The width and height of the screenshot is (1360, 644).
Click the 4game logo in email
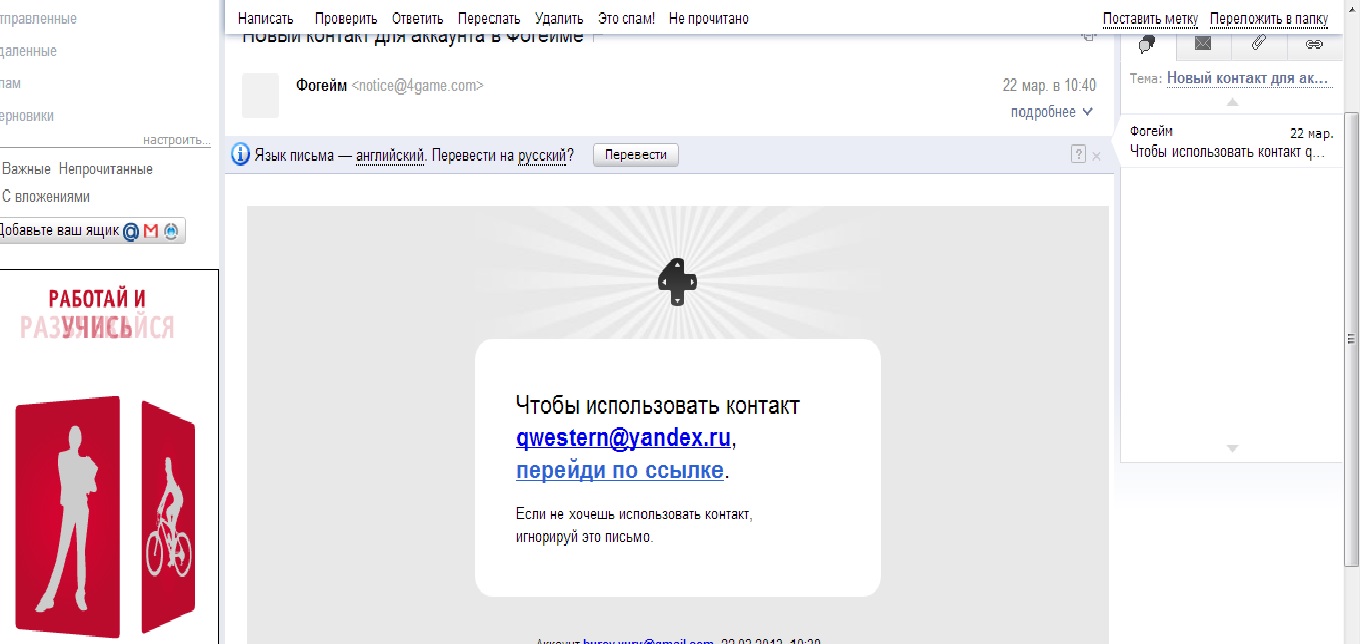(x=677, y=282)
